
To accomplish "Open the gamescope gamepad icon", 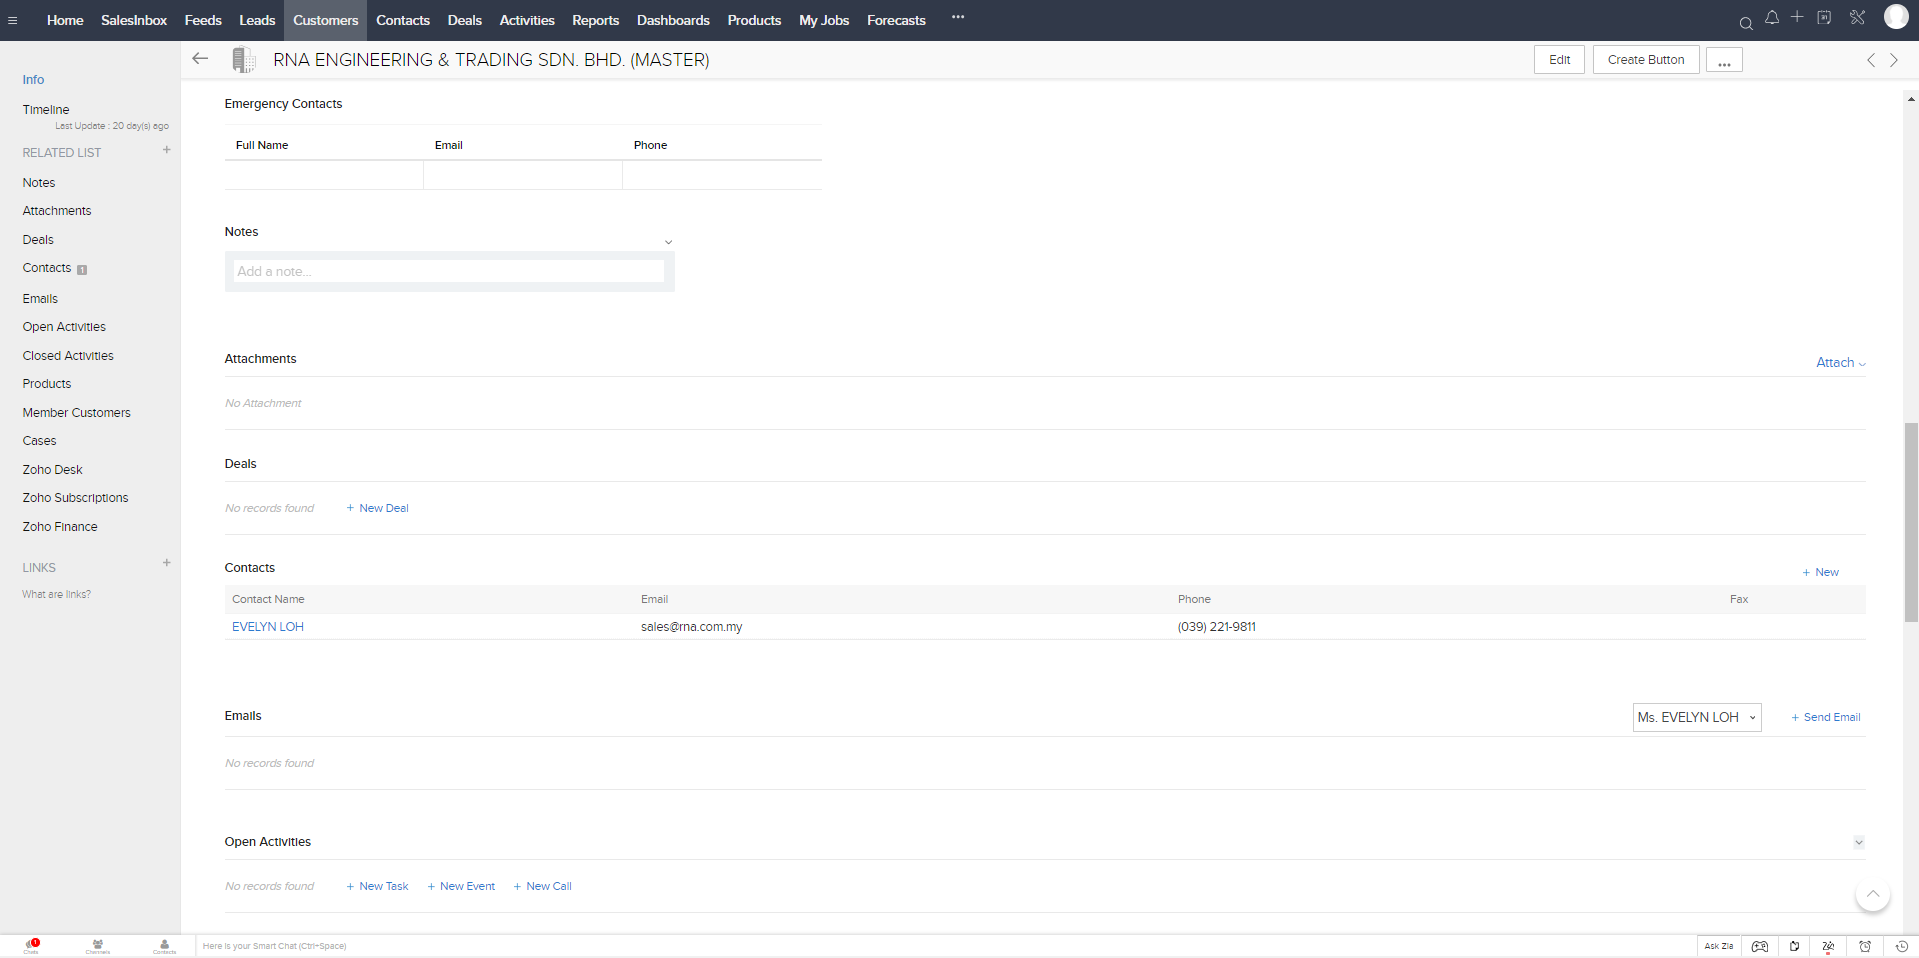I will point(1760,946).
